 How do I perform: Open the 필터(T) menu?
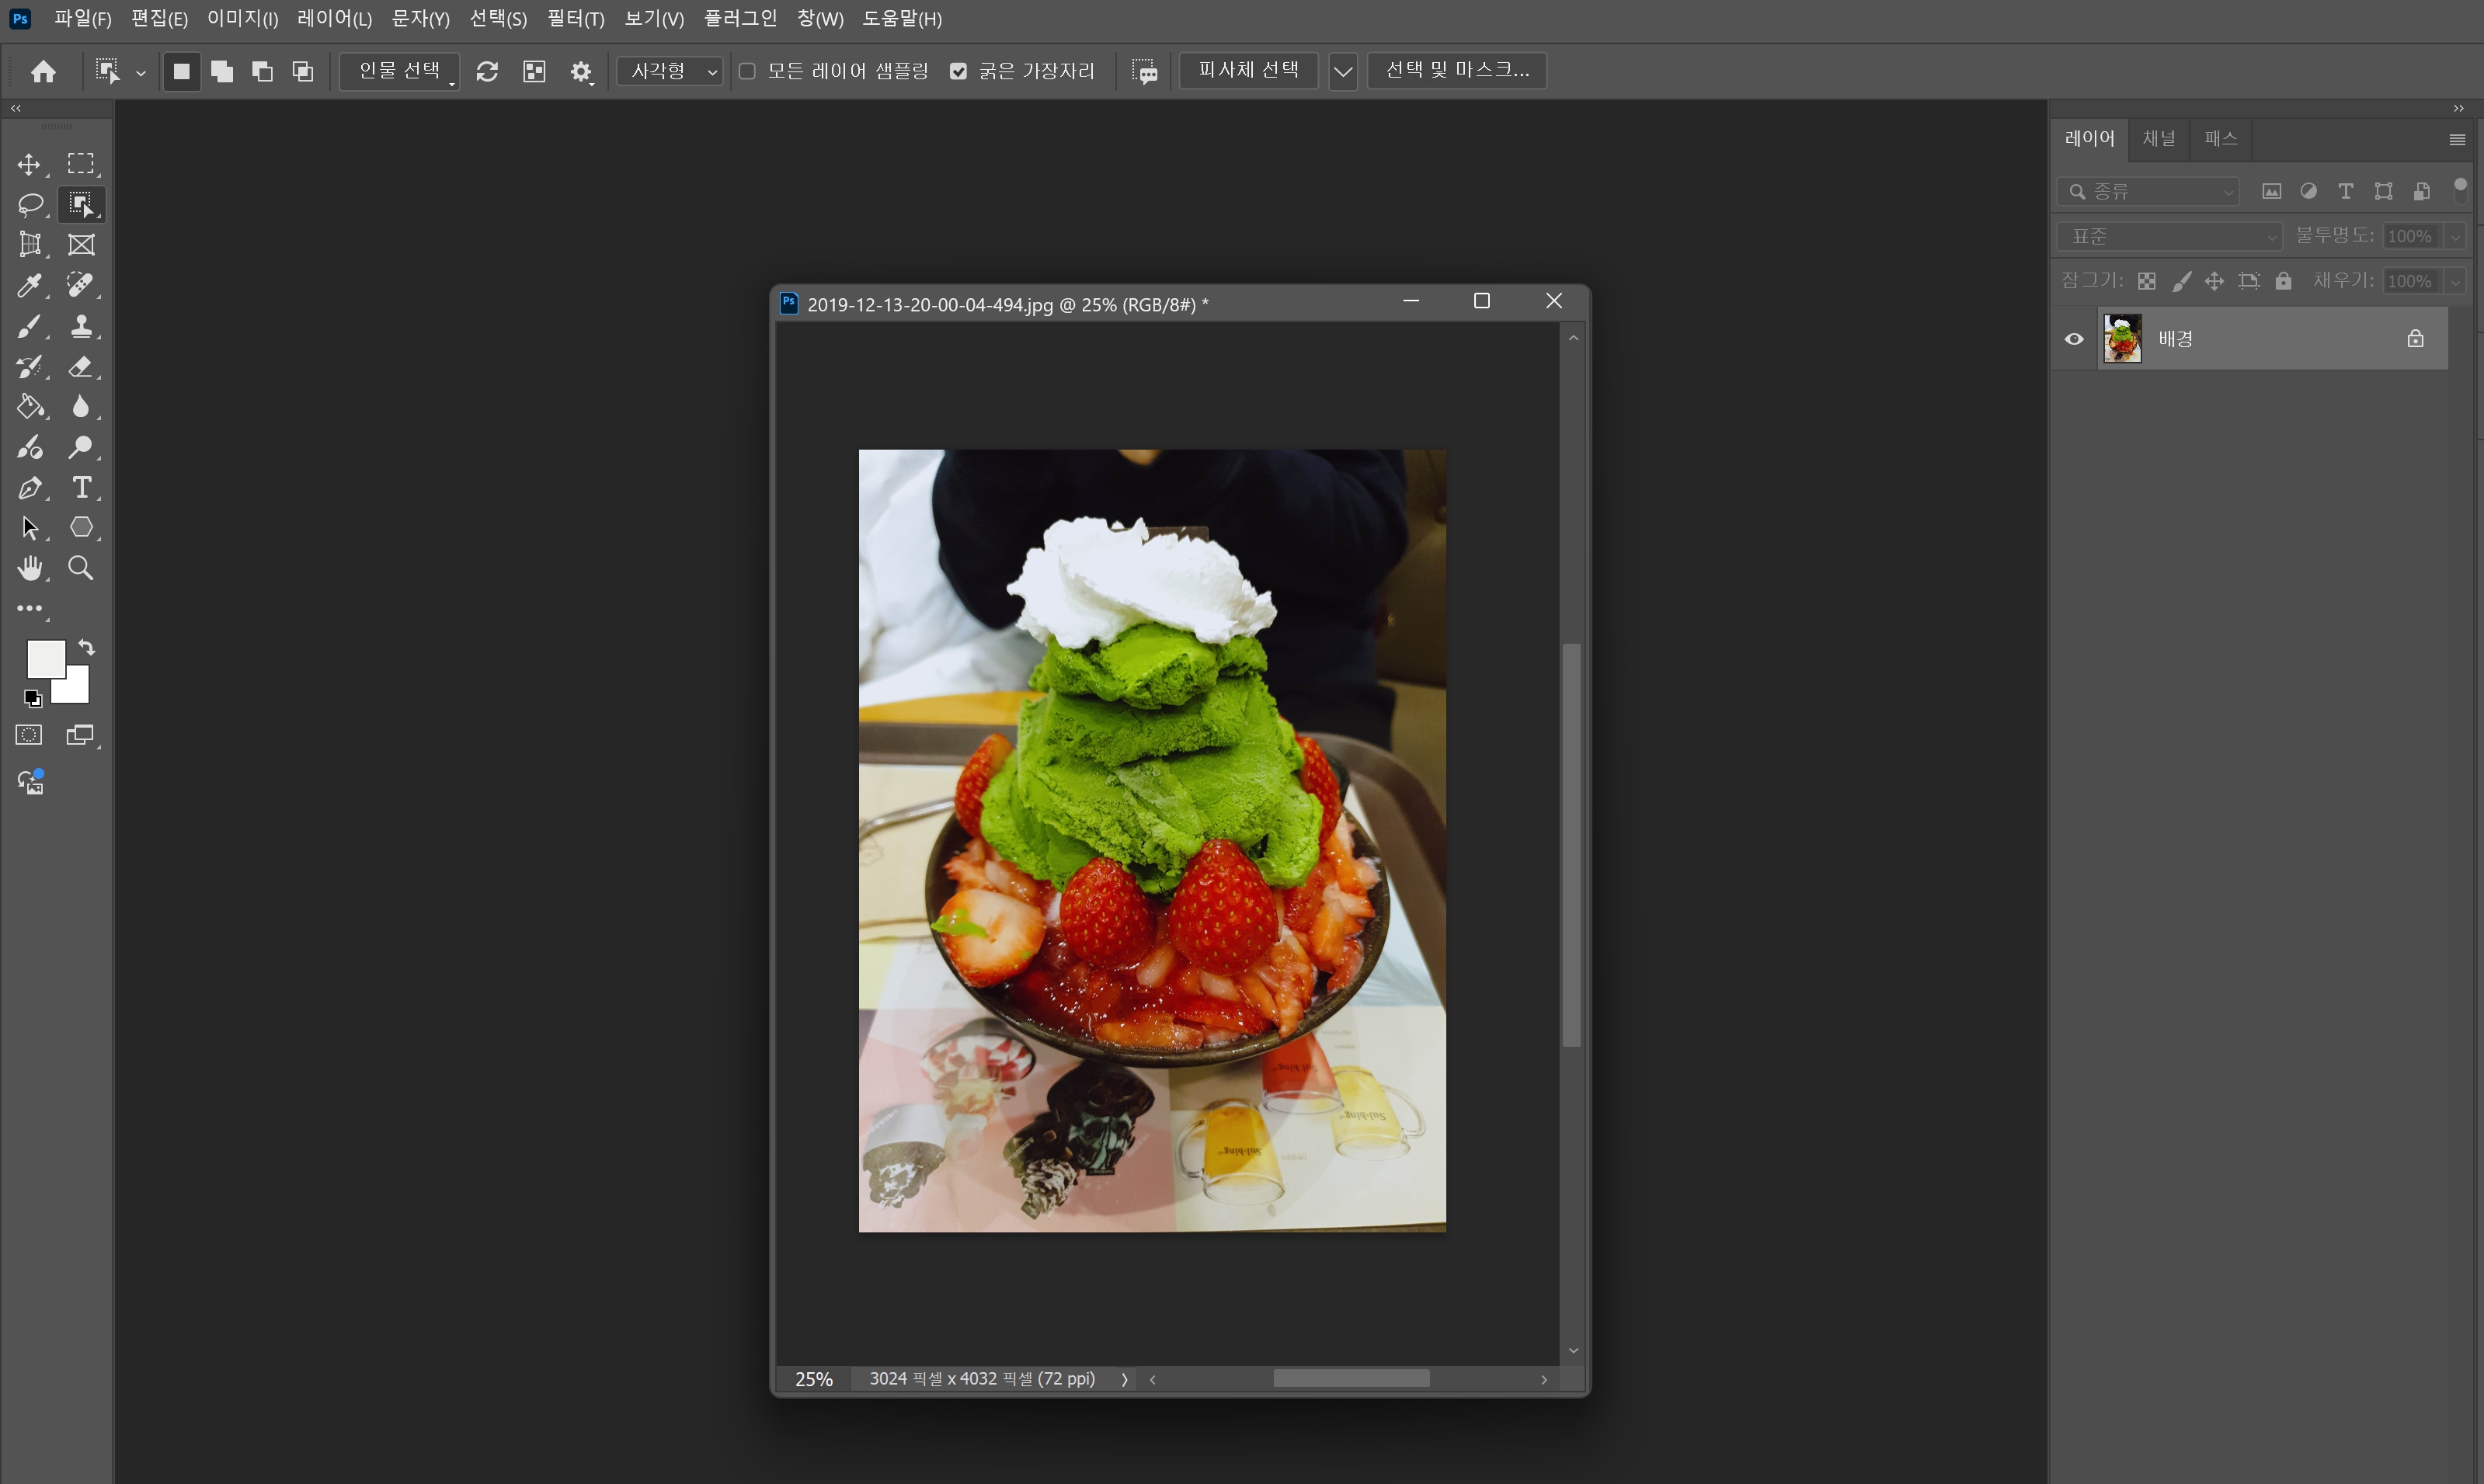575,19
